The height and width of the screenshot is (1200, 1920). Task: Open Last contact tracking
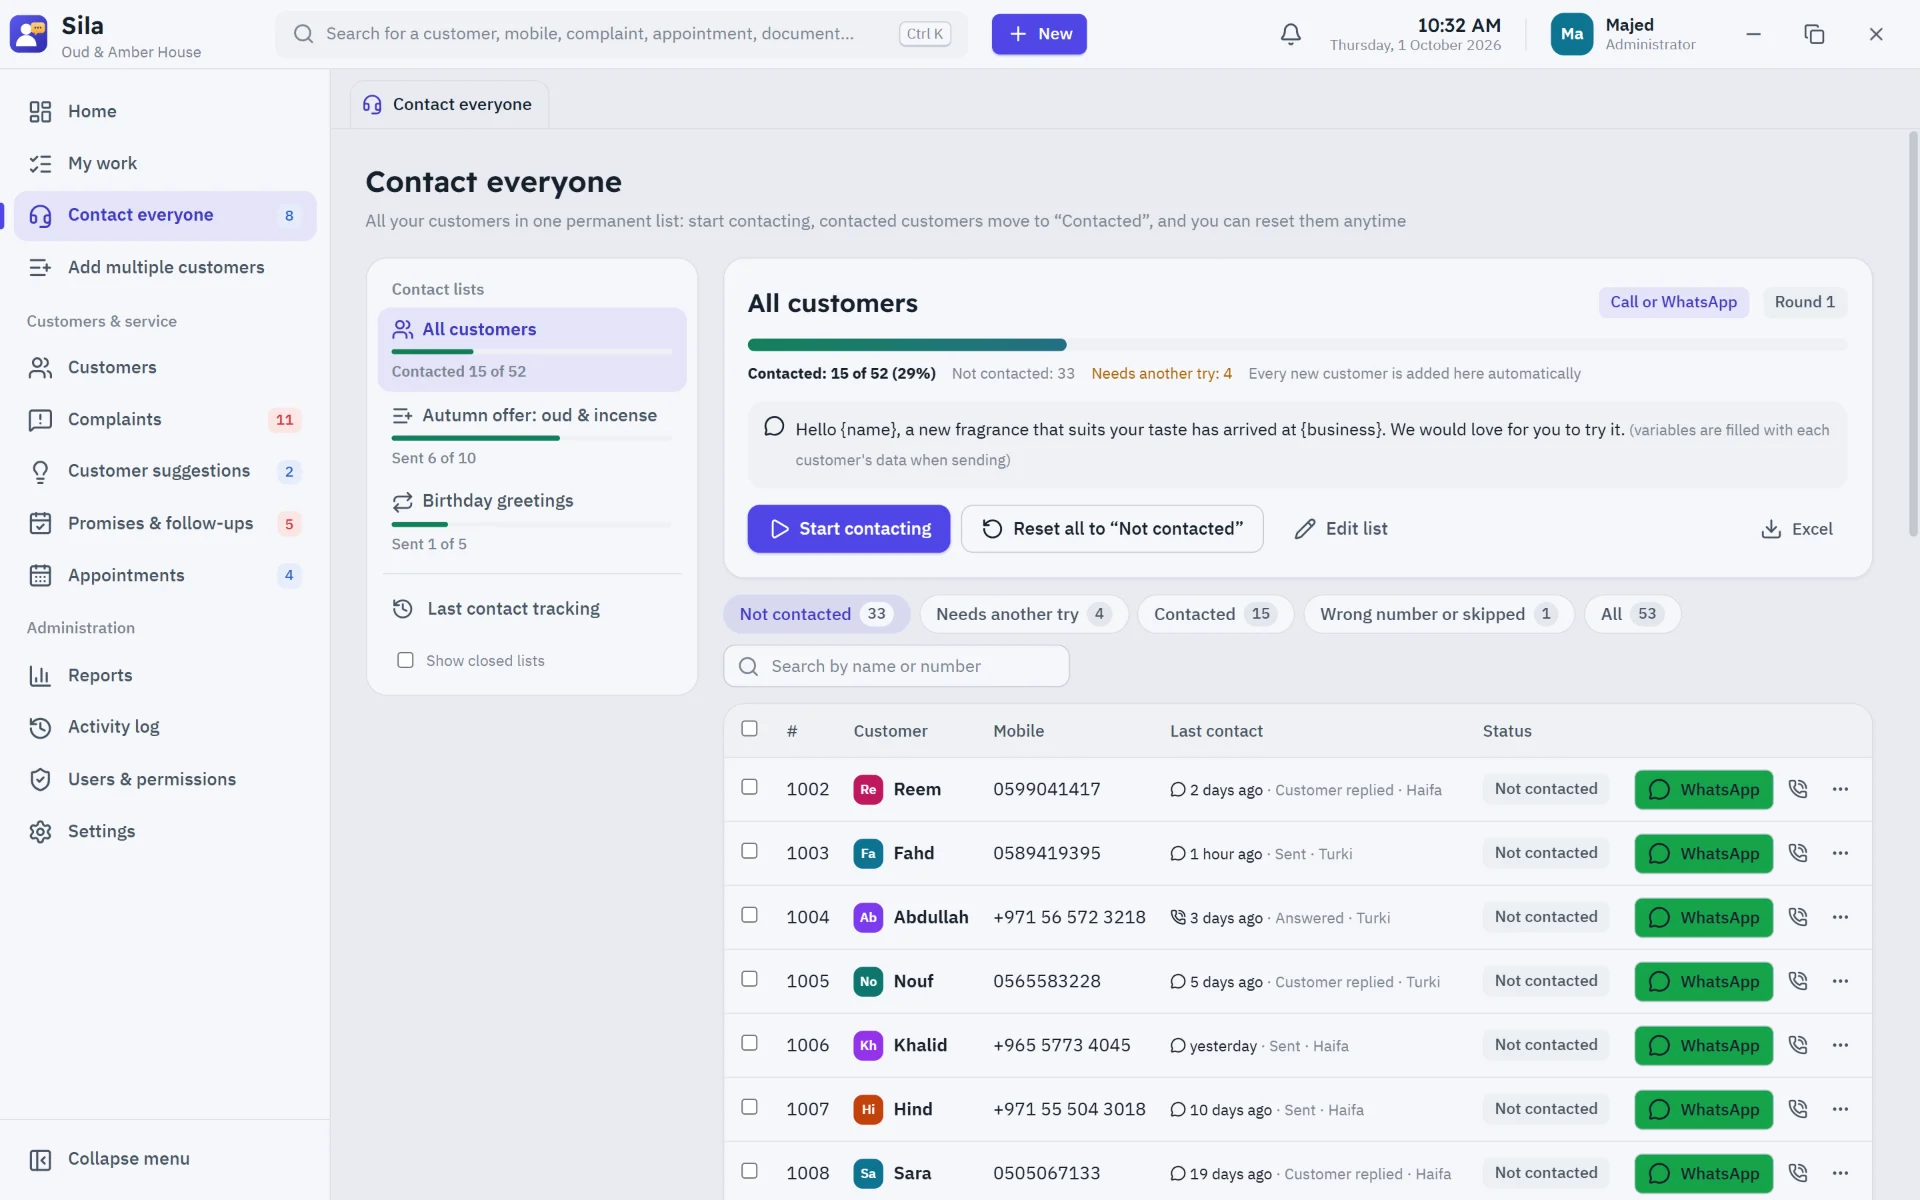coord(532,608)
